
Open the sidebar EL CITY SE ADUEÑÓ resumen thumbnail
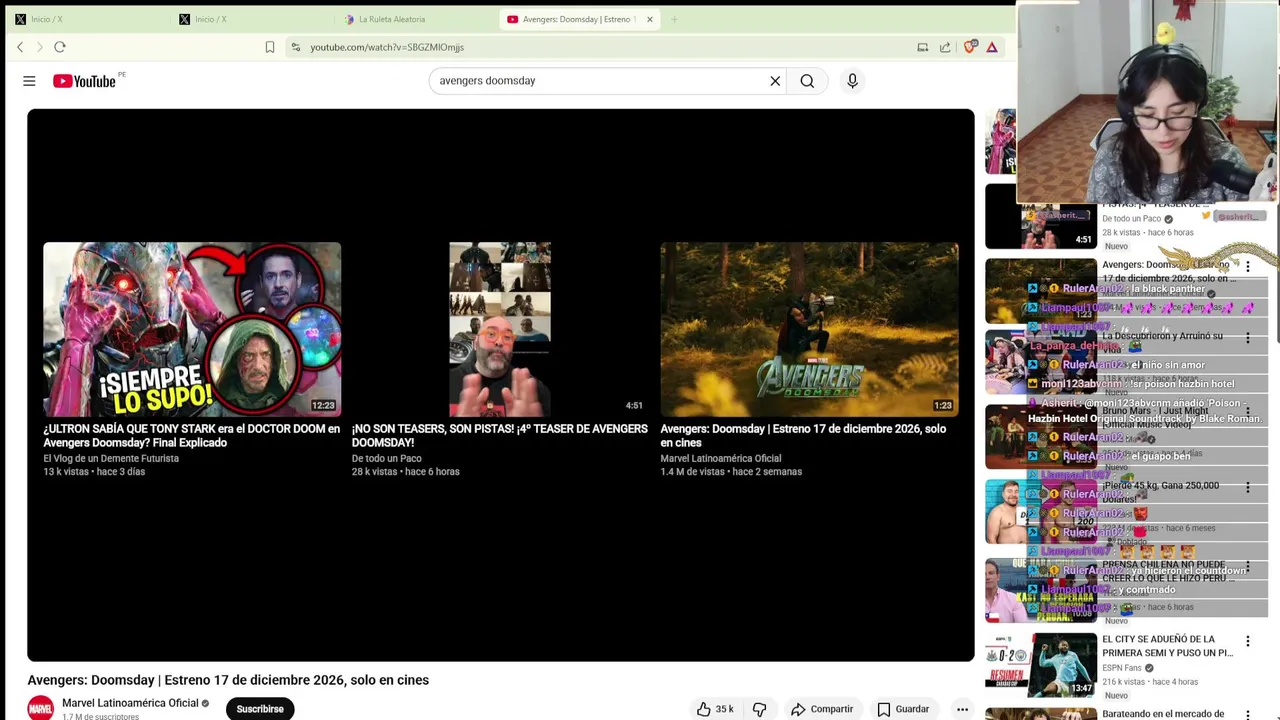click(x=1041, y=665)
